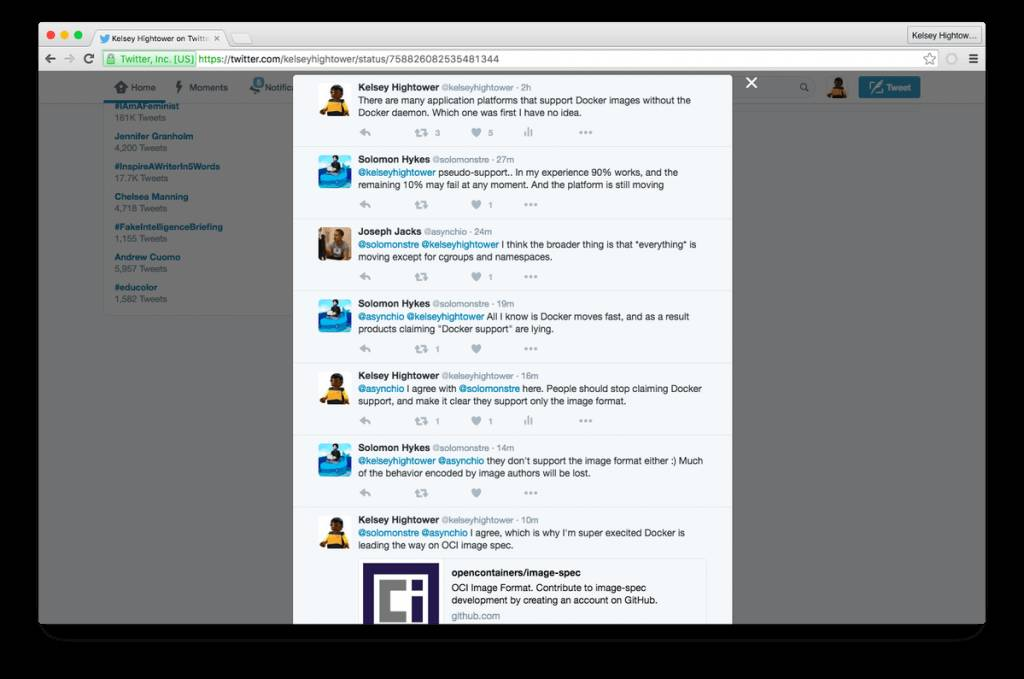Screen dimensions: 1024x679
Task: Open the #FakeIntelligenceBriefing trend
Action: [168, 227]
